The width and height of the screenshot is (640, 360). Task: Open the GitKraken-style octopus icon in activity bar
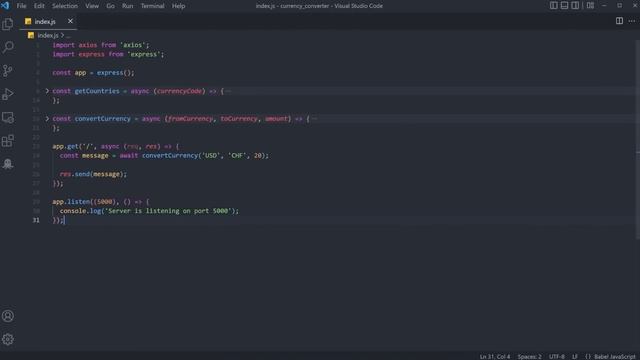coord(8,164)
